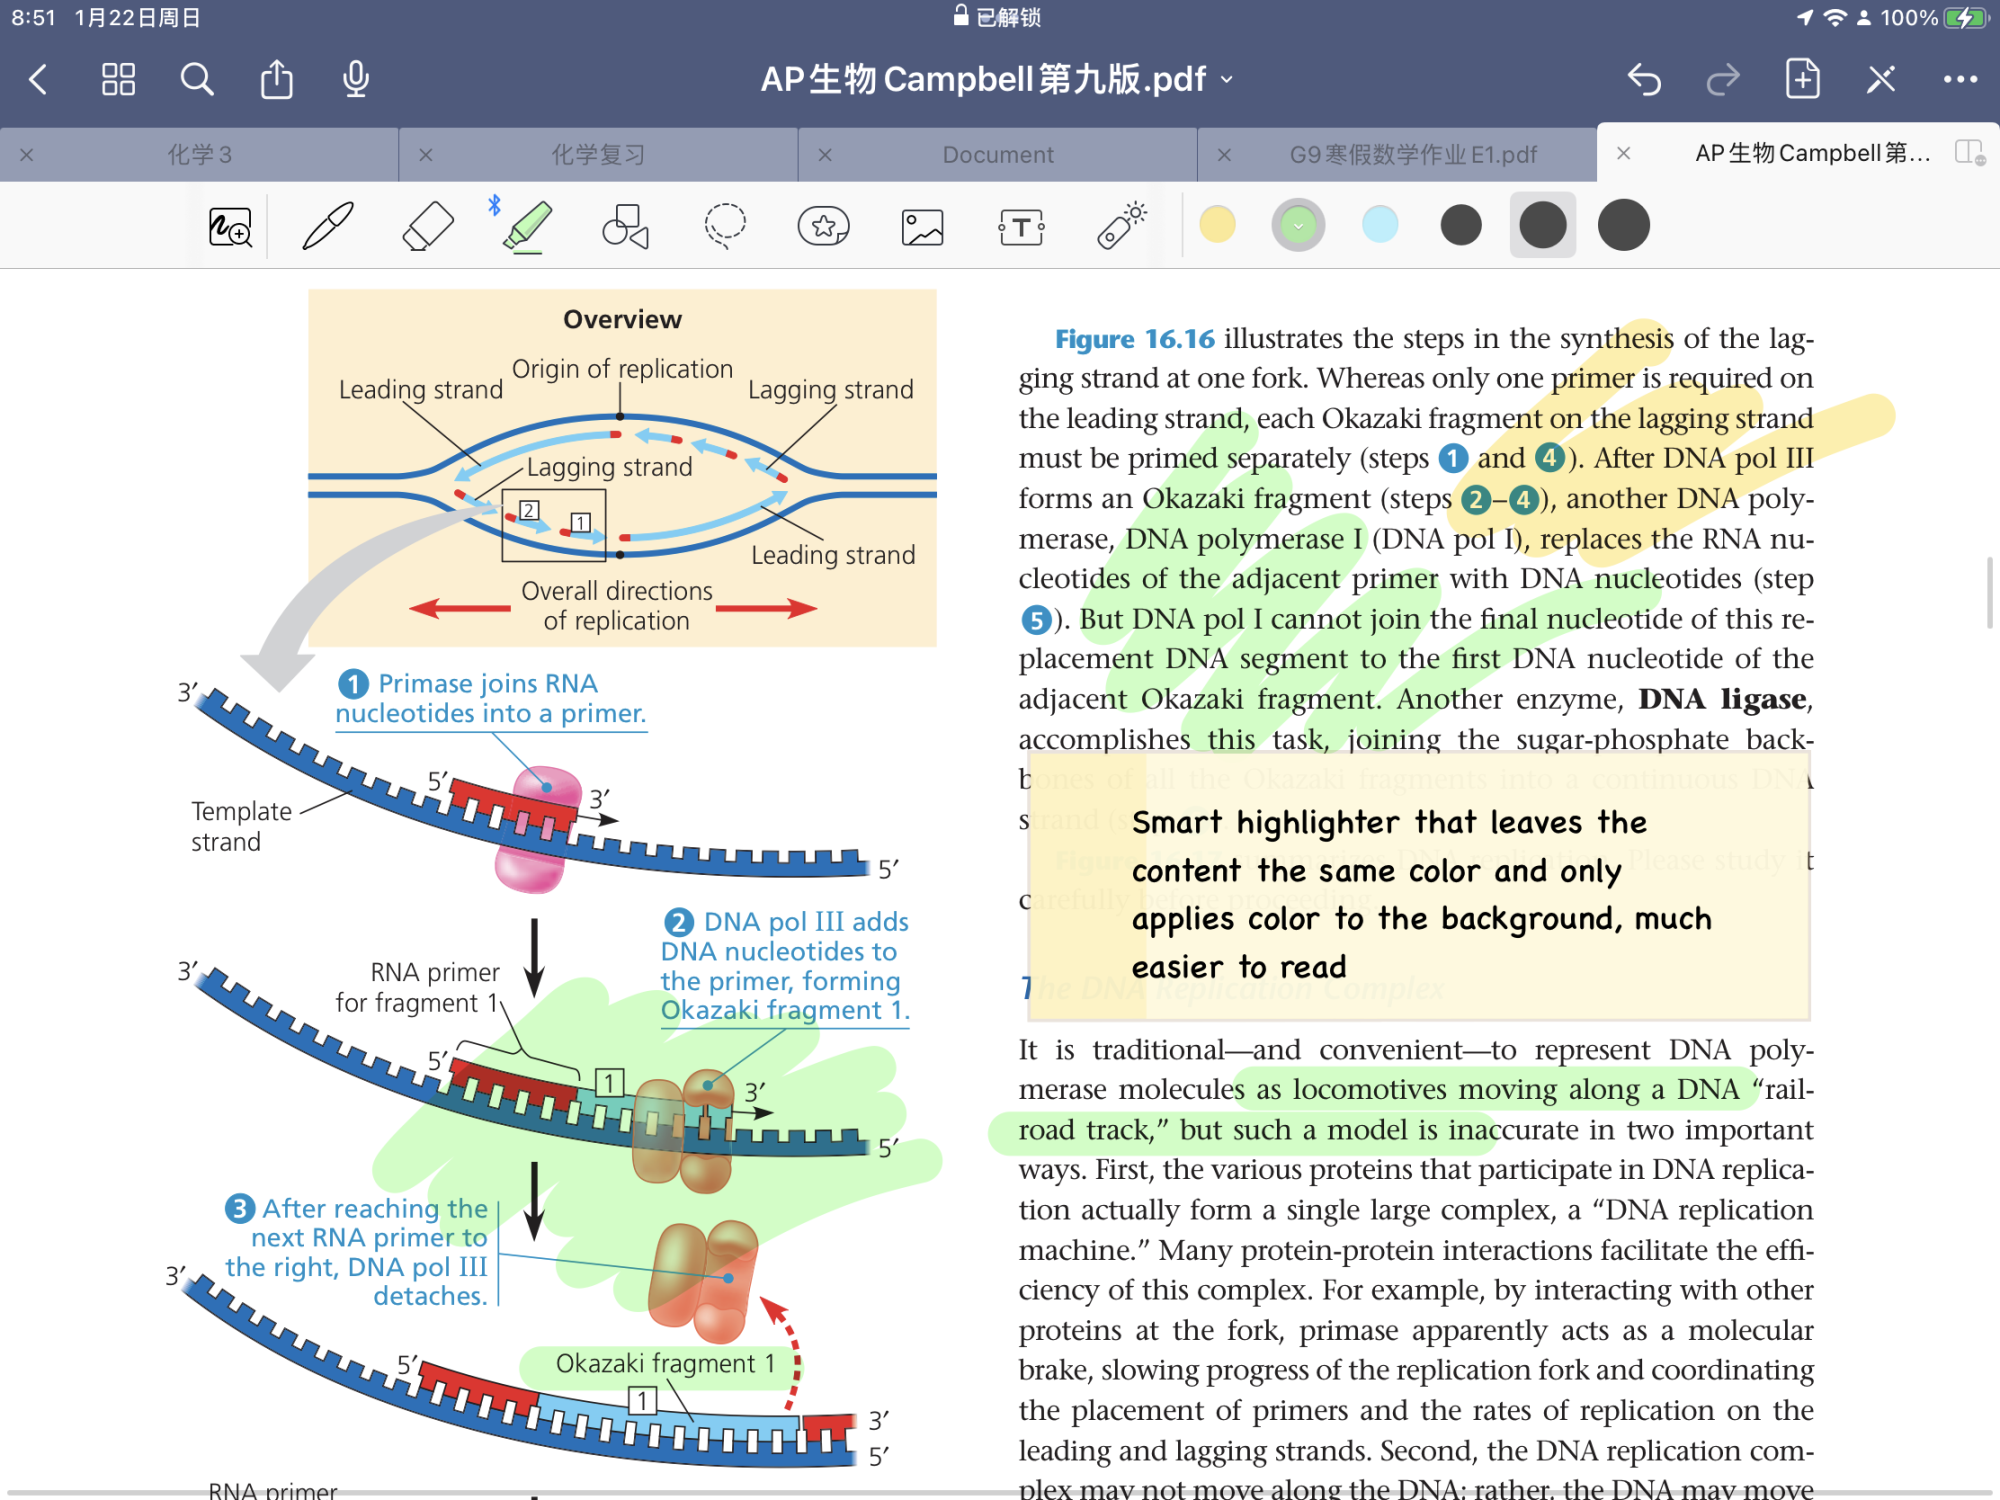Screen dimensions: 2000x1500
Task: Switch to the 化学复习 tab
Action: (598, 155)
